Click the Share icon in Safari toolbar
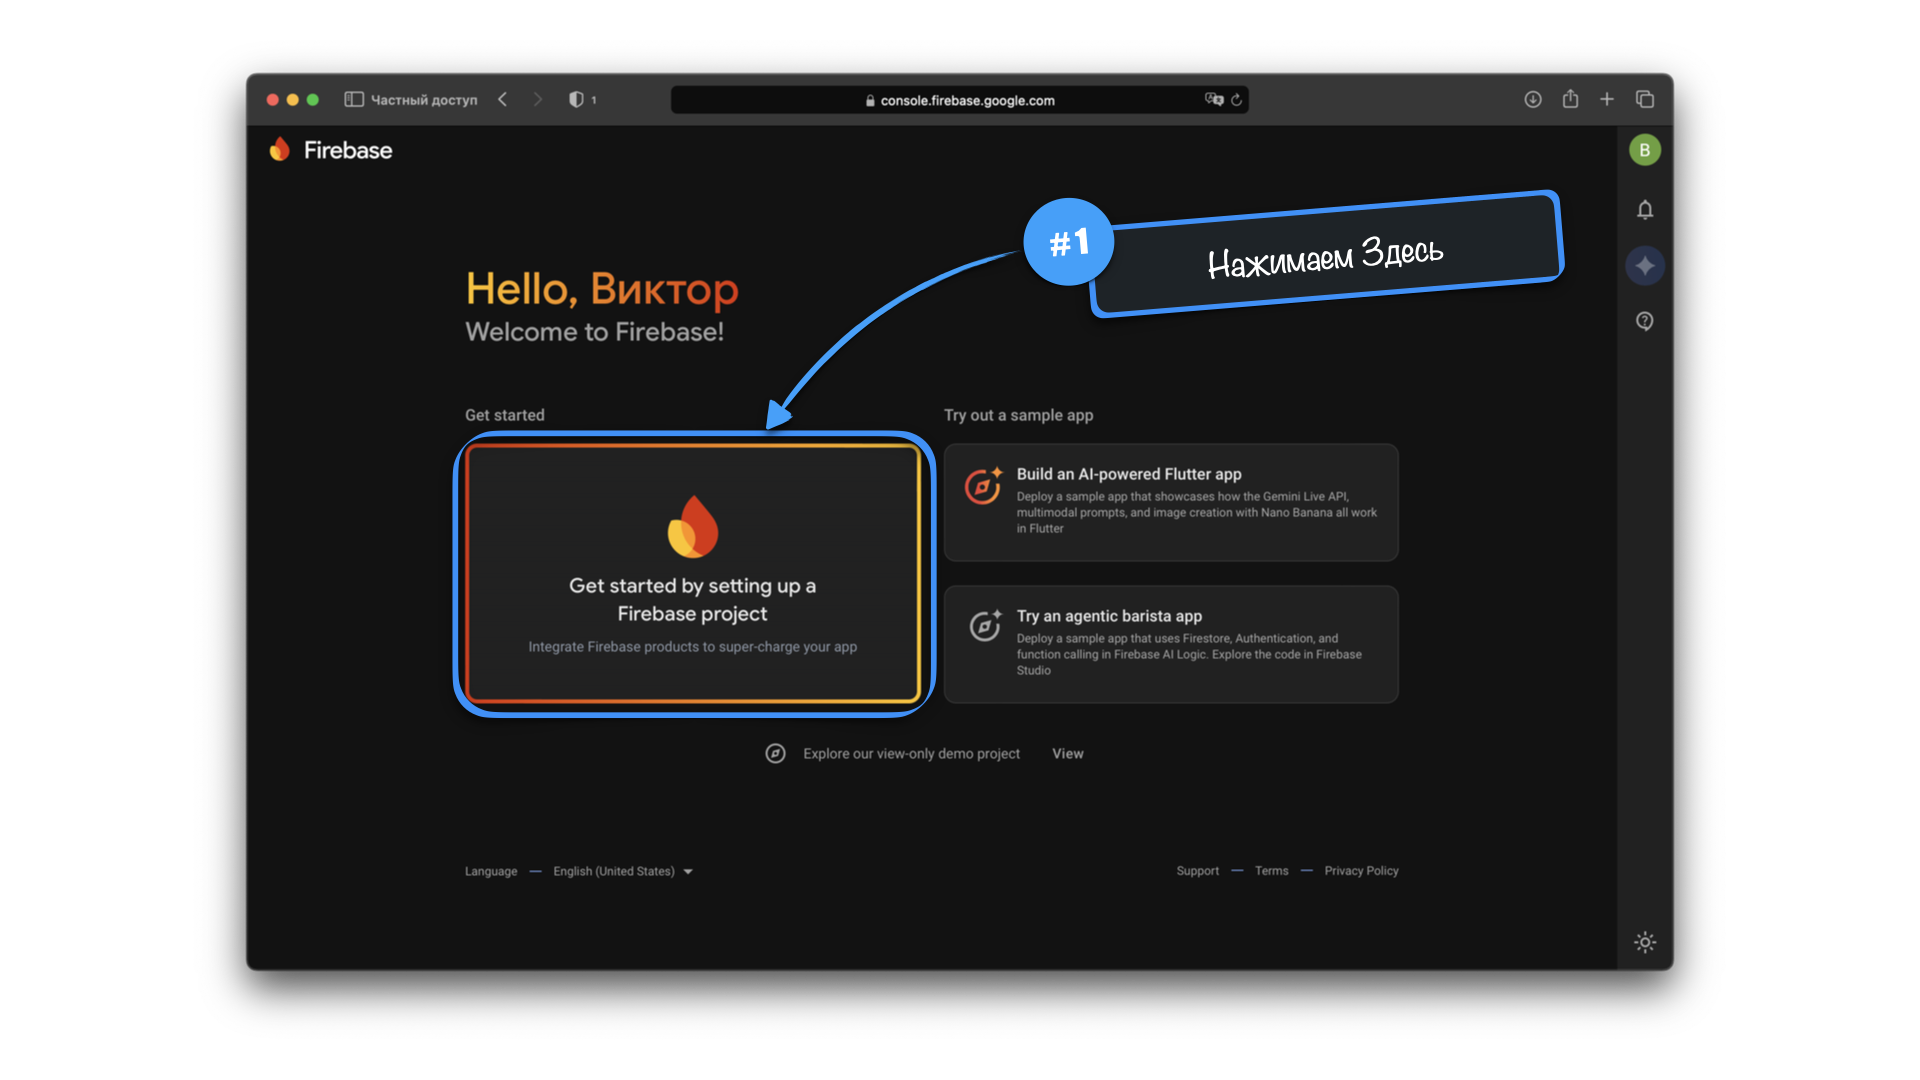 coord(1570,99)
